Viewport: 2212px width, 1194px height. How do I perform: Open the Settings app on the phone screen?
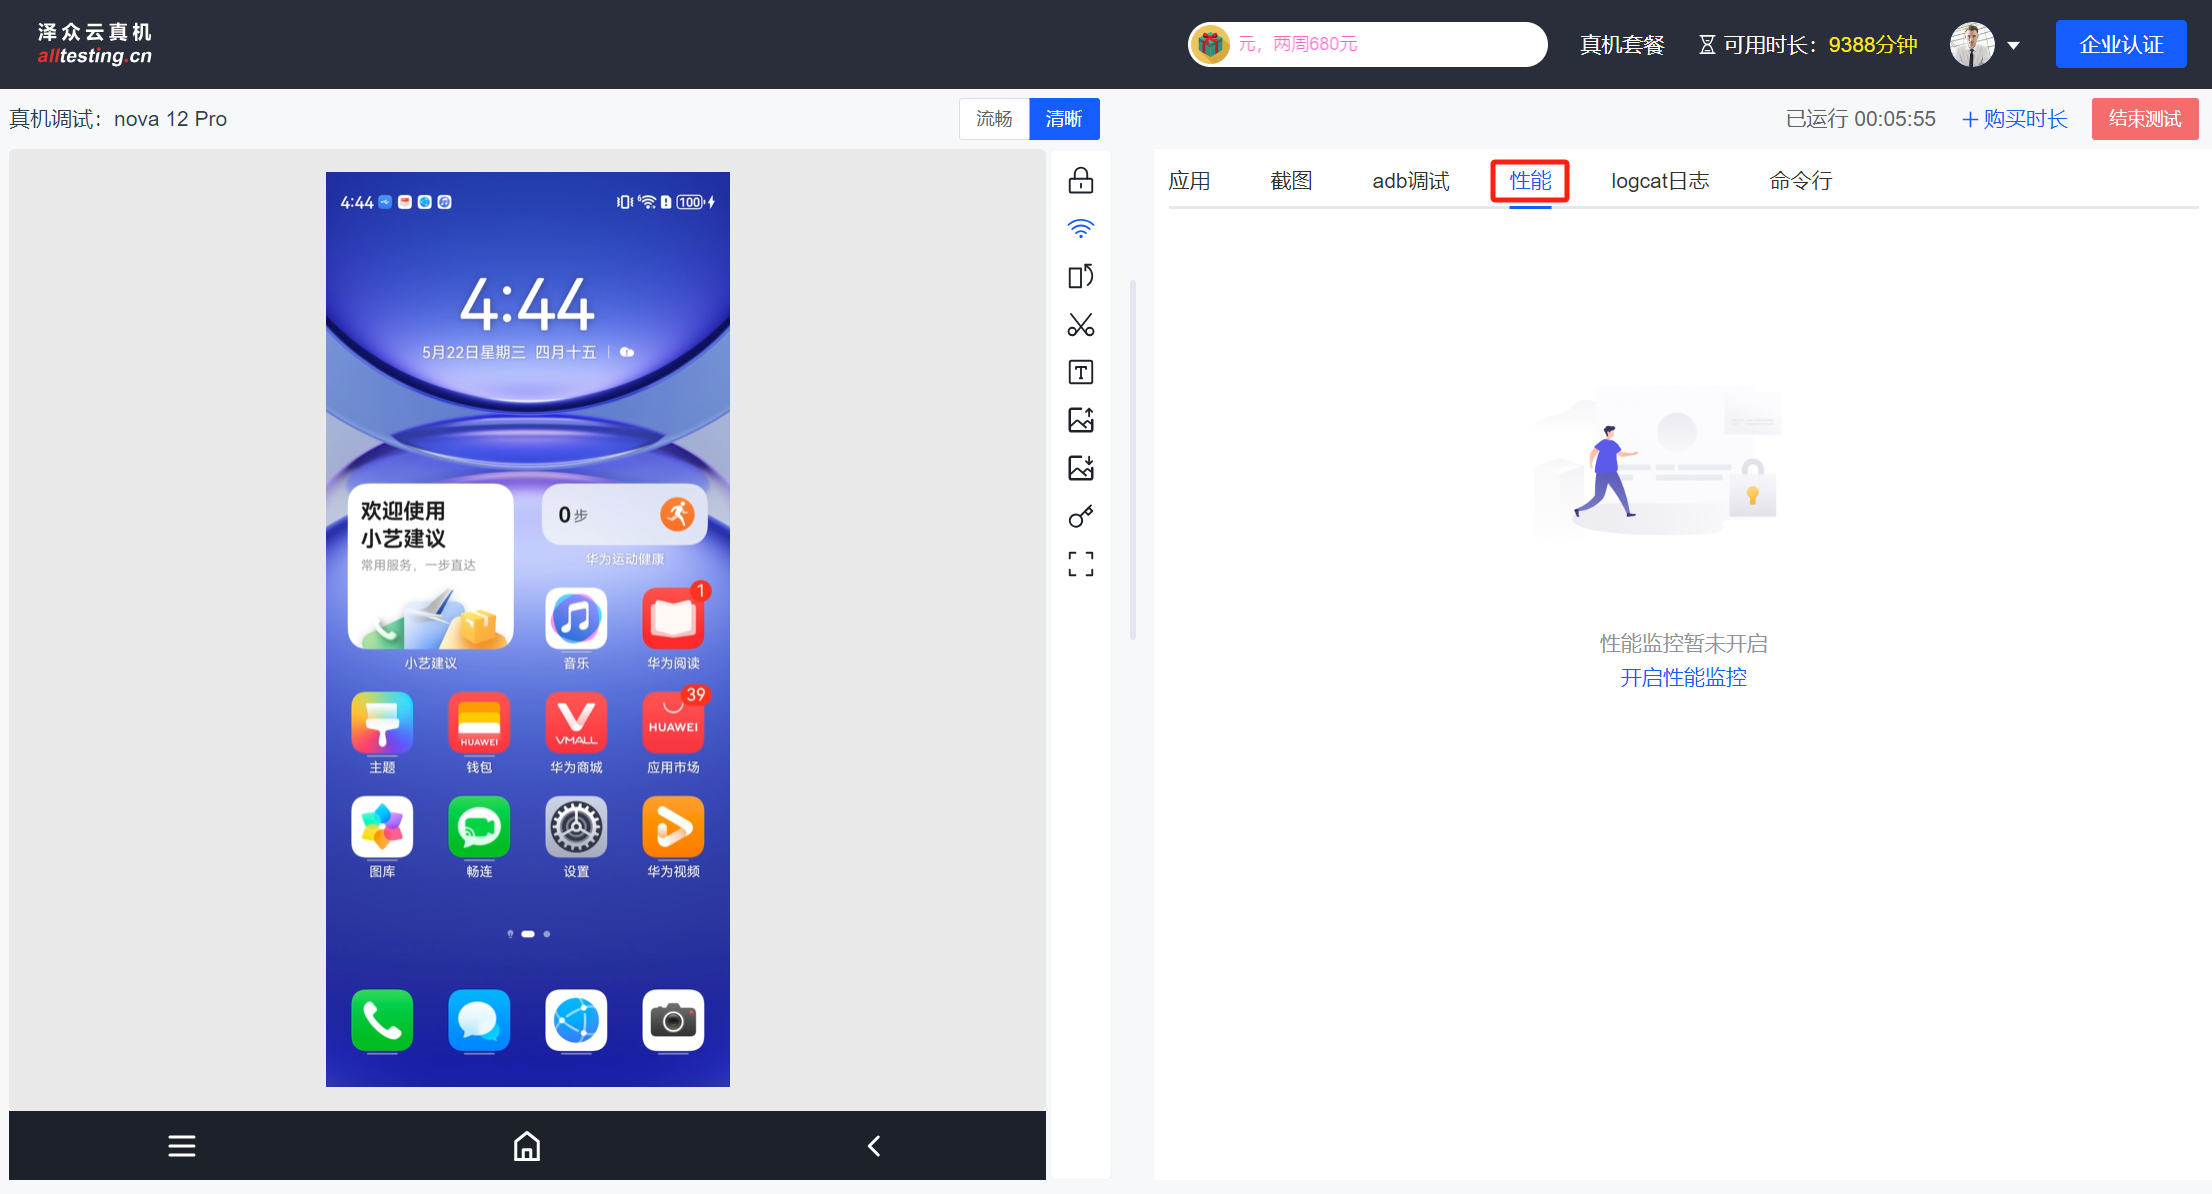(x=576, y=828)
